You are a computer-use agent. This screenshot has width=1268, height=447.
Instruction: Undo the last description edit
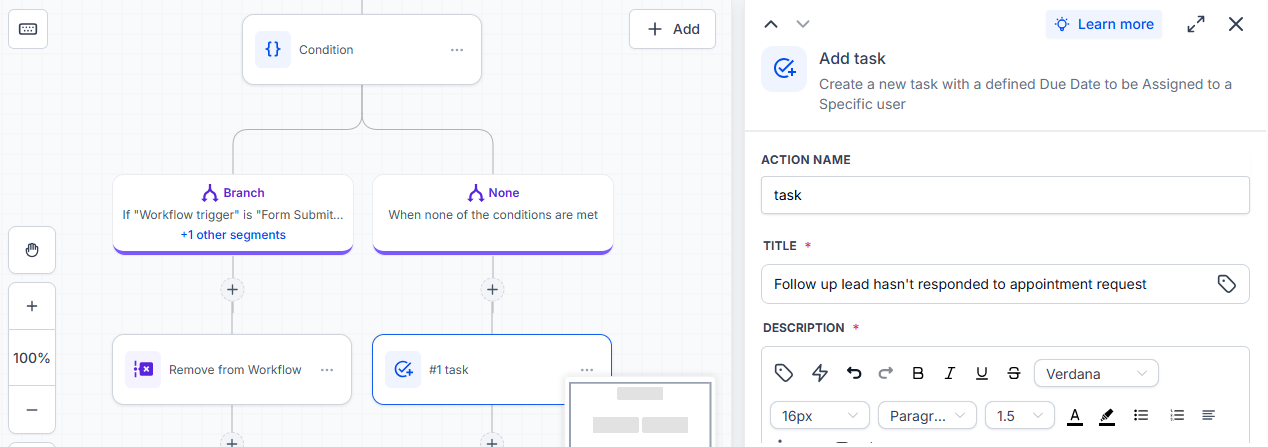tap(854, 373)
